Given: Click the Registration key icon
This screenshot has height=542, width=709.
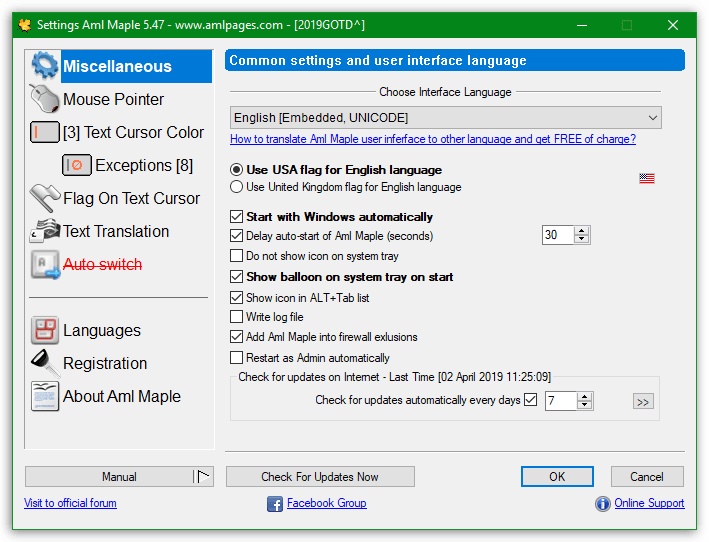Looking at the screenshot, I should (45, 363).
